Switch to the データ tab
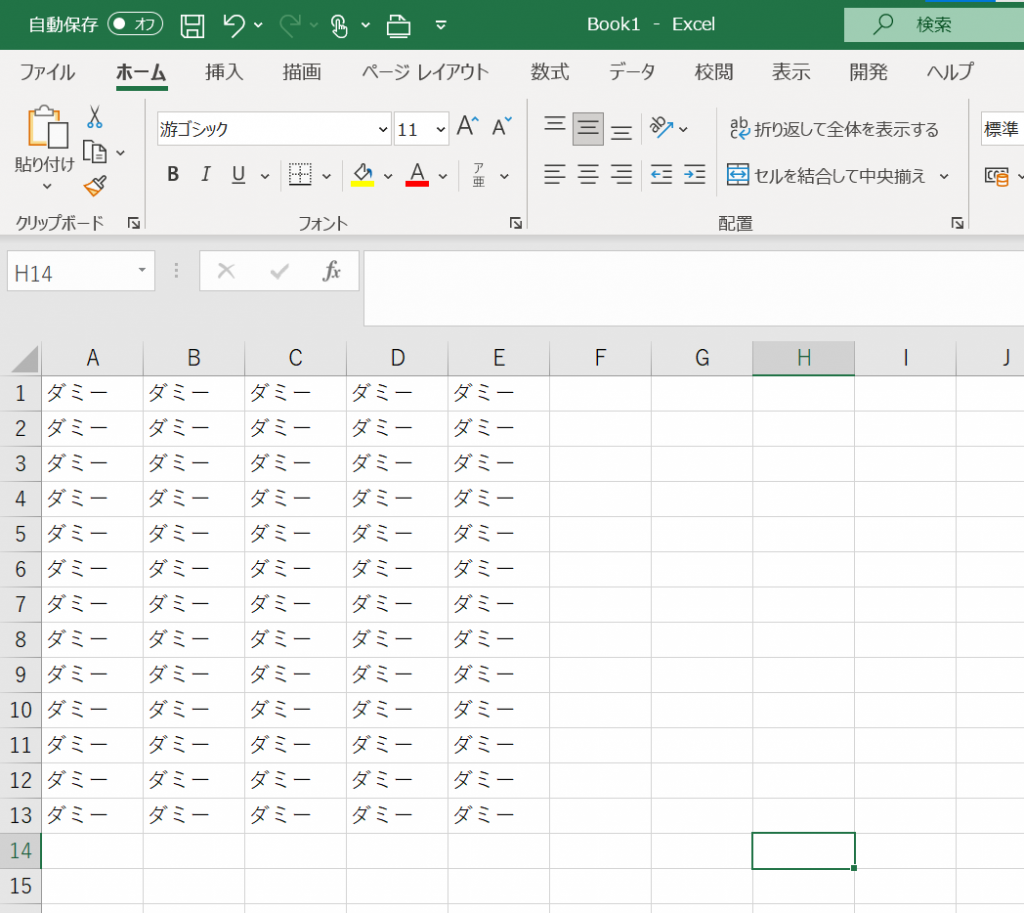Screen dimensions: 1024x913 pos(632,72)
